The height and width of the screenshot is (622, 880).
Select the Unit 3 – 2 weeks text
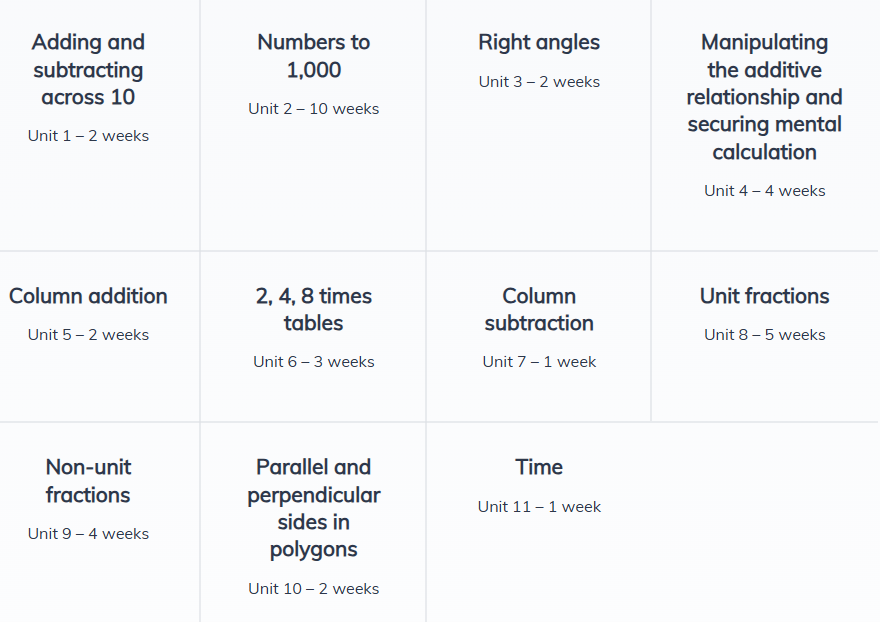539,82
